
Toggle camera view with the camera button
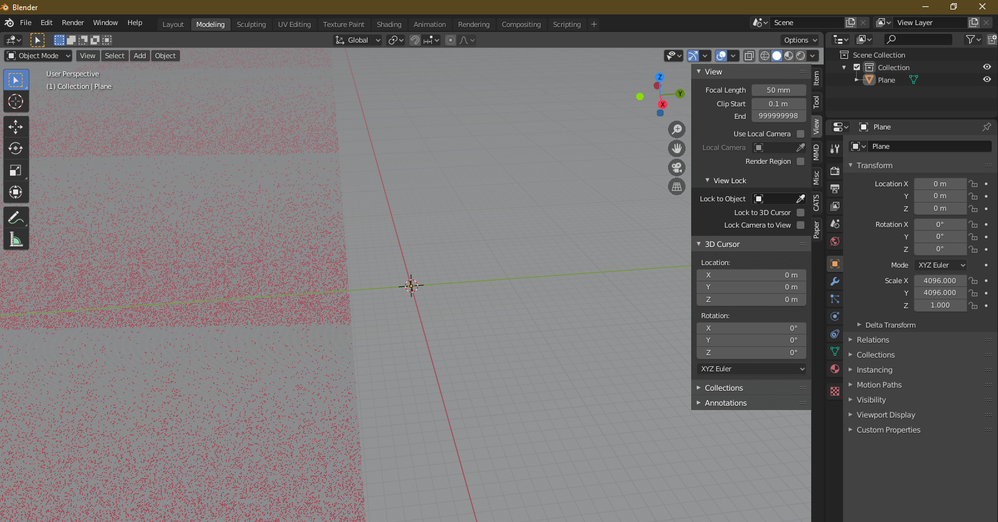tap(677, 167)
